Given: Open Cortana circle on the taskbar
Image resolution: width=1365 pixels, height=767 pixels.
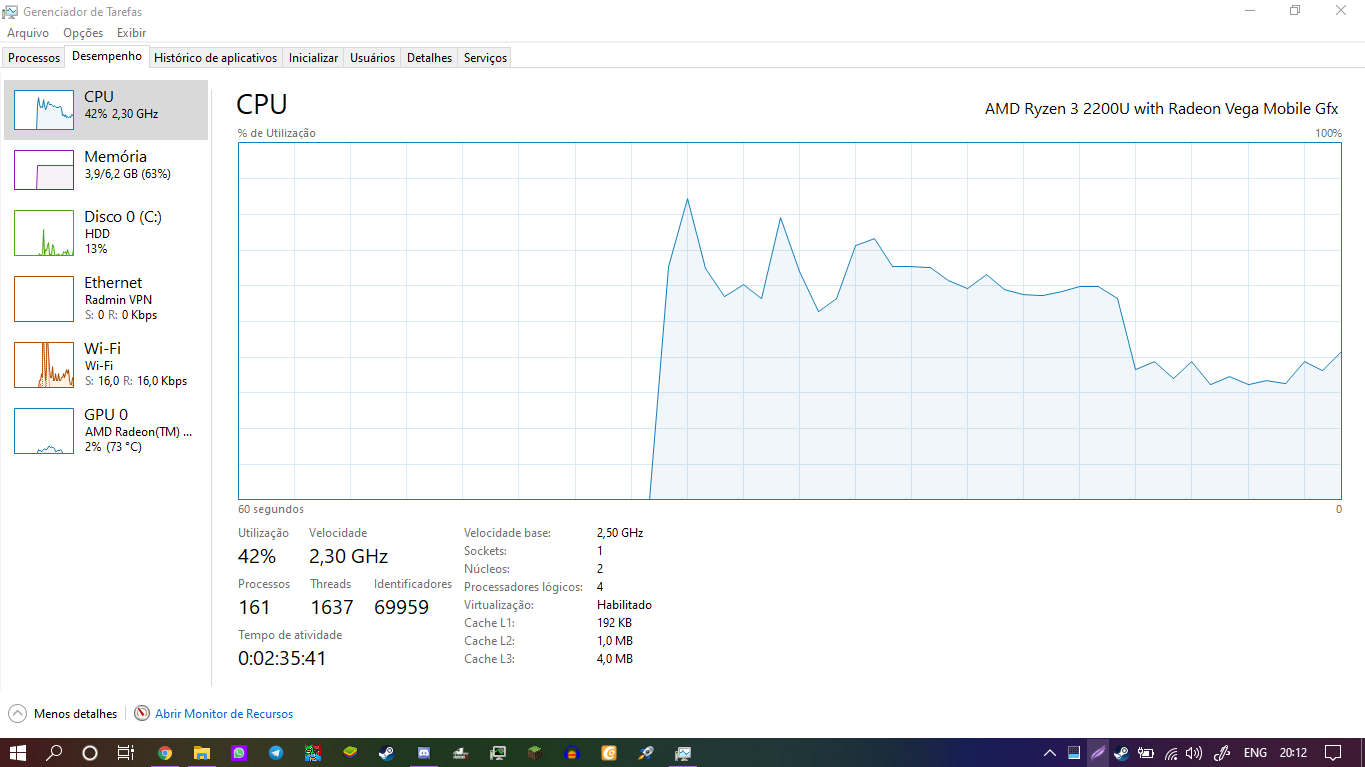Looking at the screenshot, I should (90, 752).
